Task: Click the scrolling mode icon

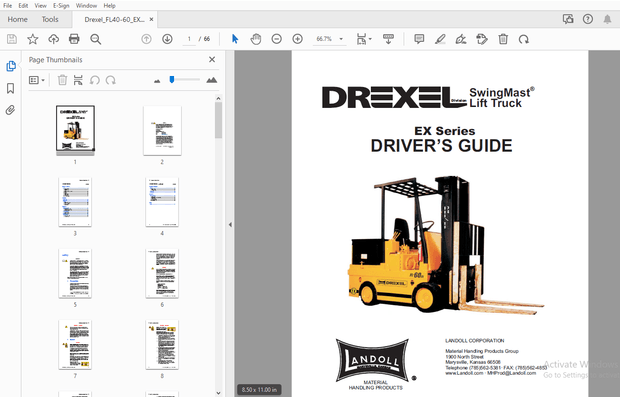Action: 388,39
